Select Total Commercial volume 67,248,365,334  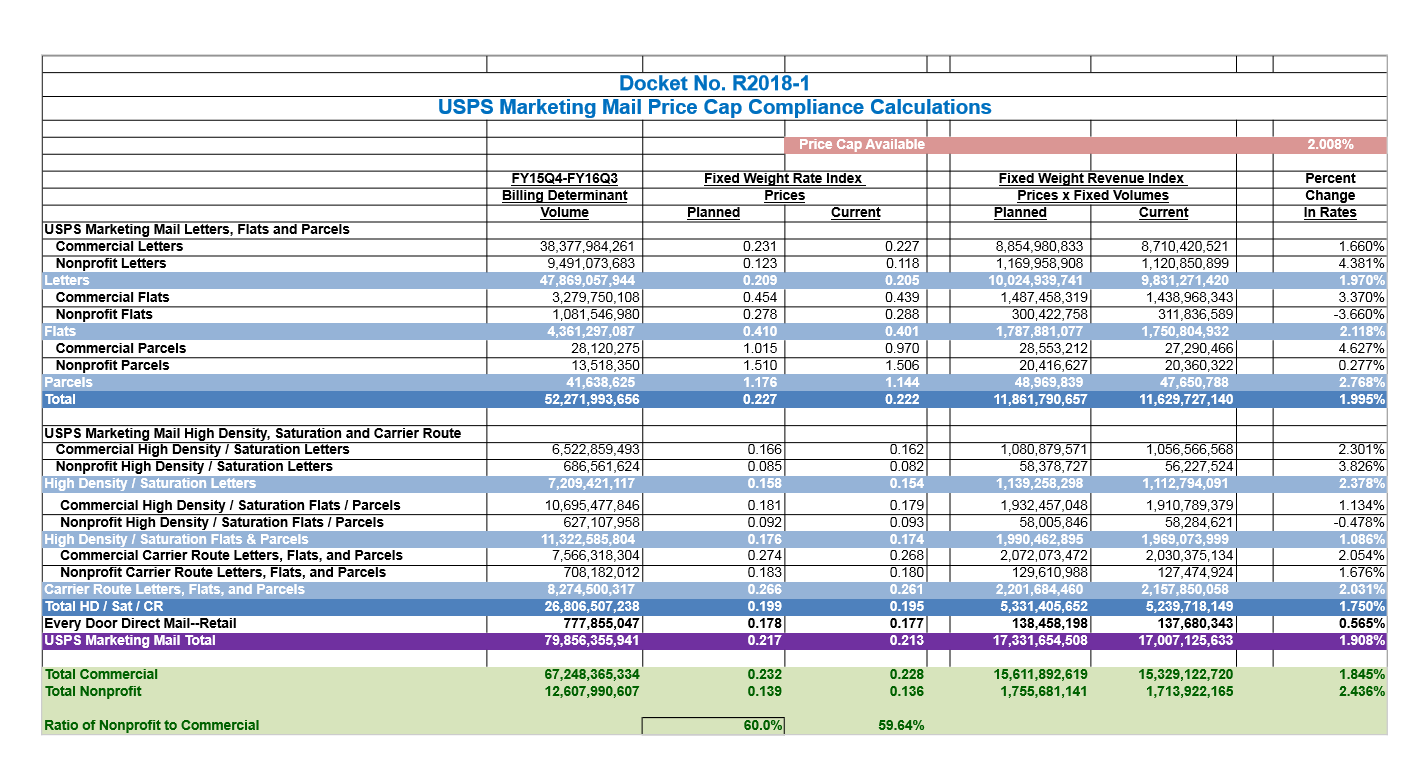coord(590,675)
